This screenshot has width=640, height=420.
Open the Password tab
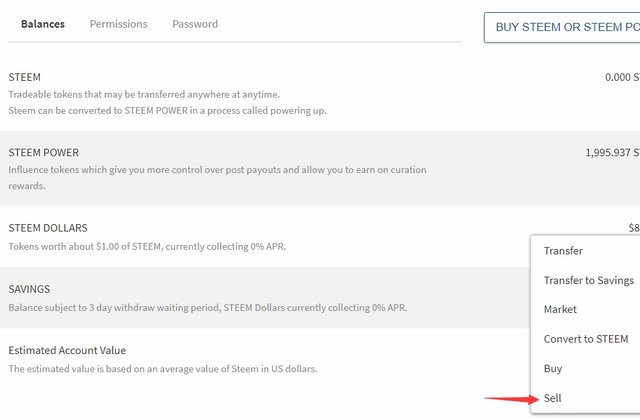click(195, 24)
